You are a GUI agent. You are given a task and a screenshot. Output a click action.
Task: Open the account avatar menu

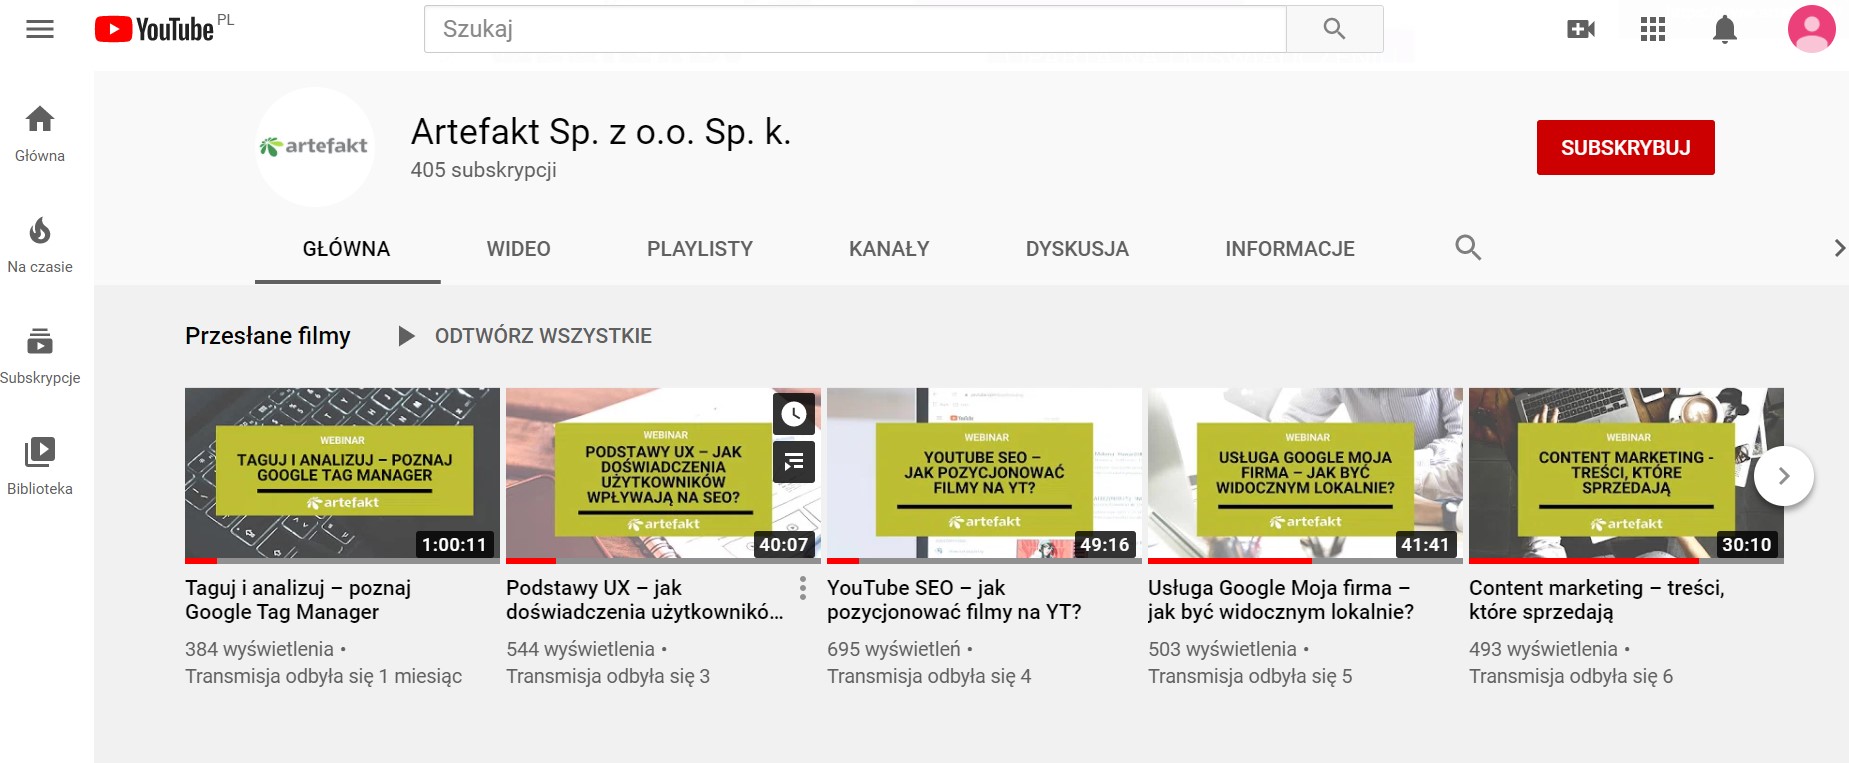[1812, 29]
